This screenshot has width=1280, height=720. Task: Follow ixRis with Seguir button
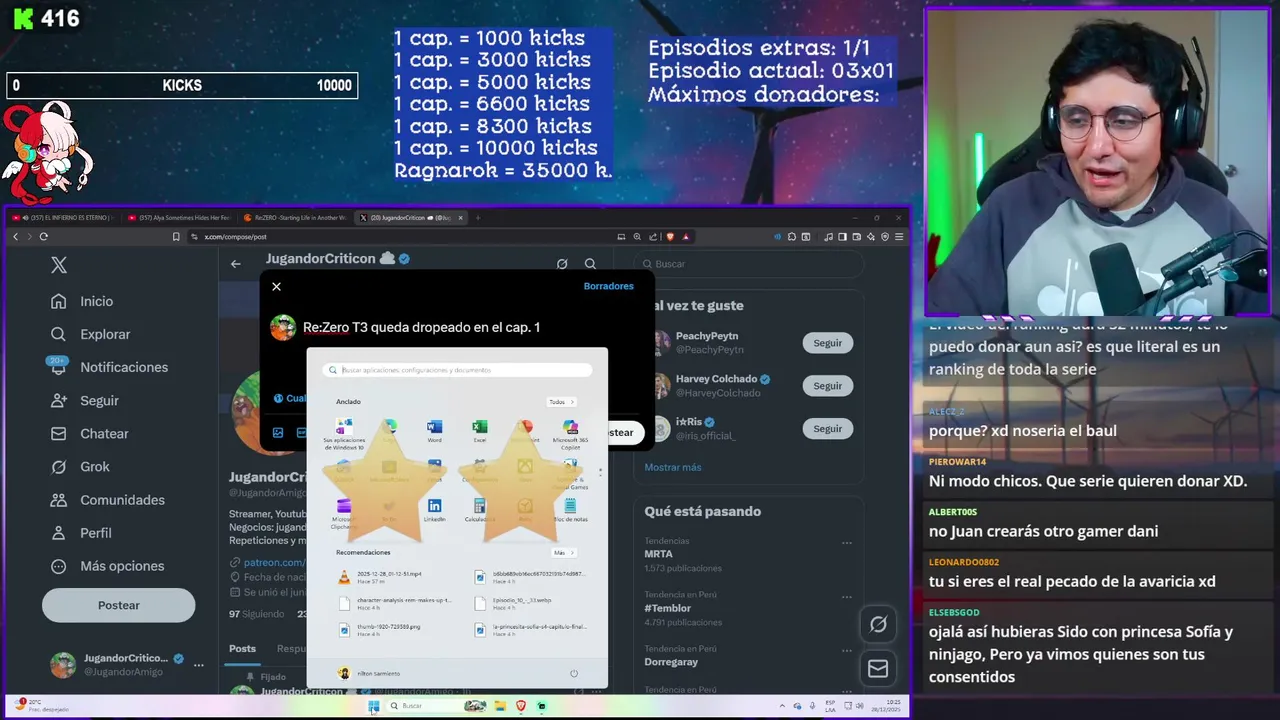[x=827, y=428]
